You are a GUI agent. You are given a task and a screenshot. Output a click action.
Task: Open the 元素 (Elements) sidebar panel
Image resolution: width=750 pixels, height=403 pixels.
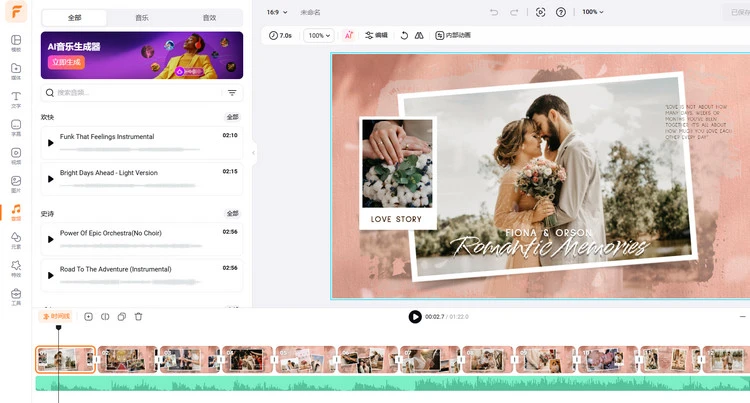click(x=16, y=240)
